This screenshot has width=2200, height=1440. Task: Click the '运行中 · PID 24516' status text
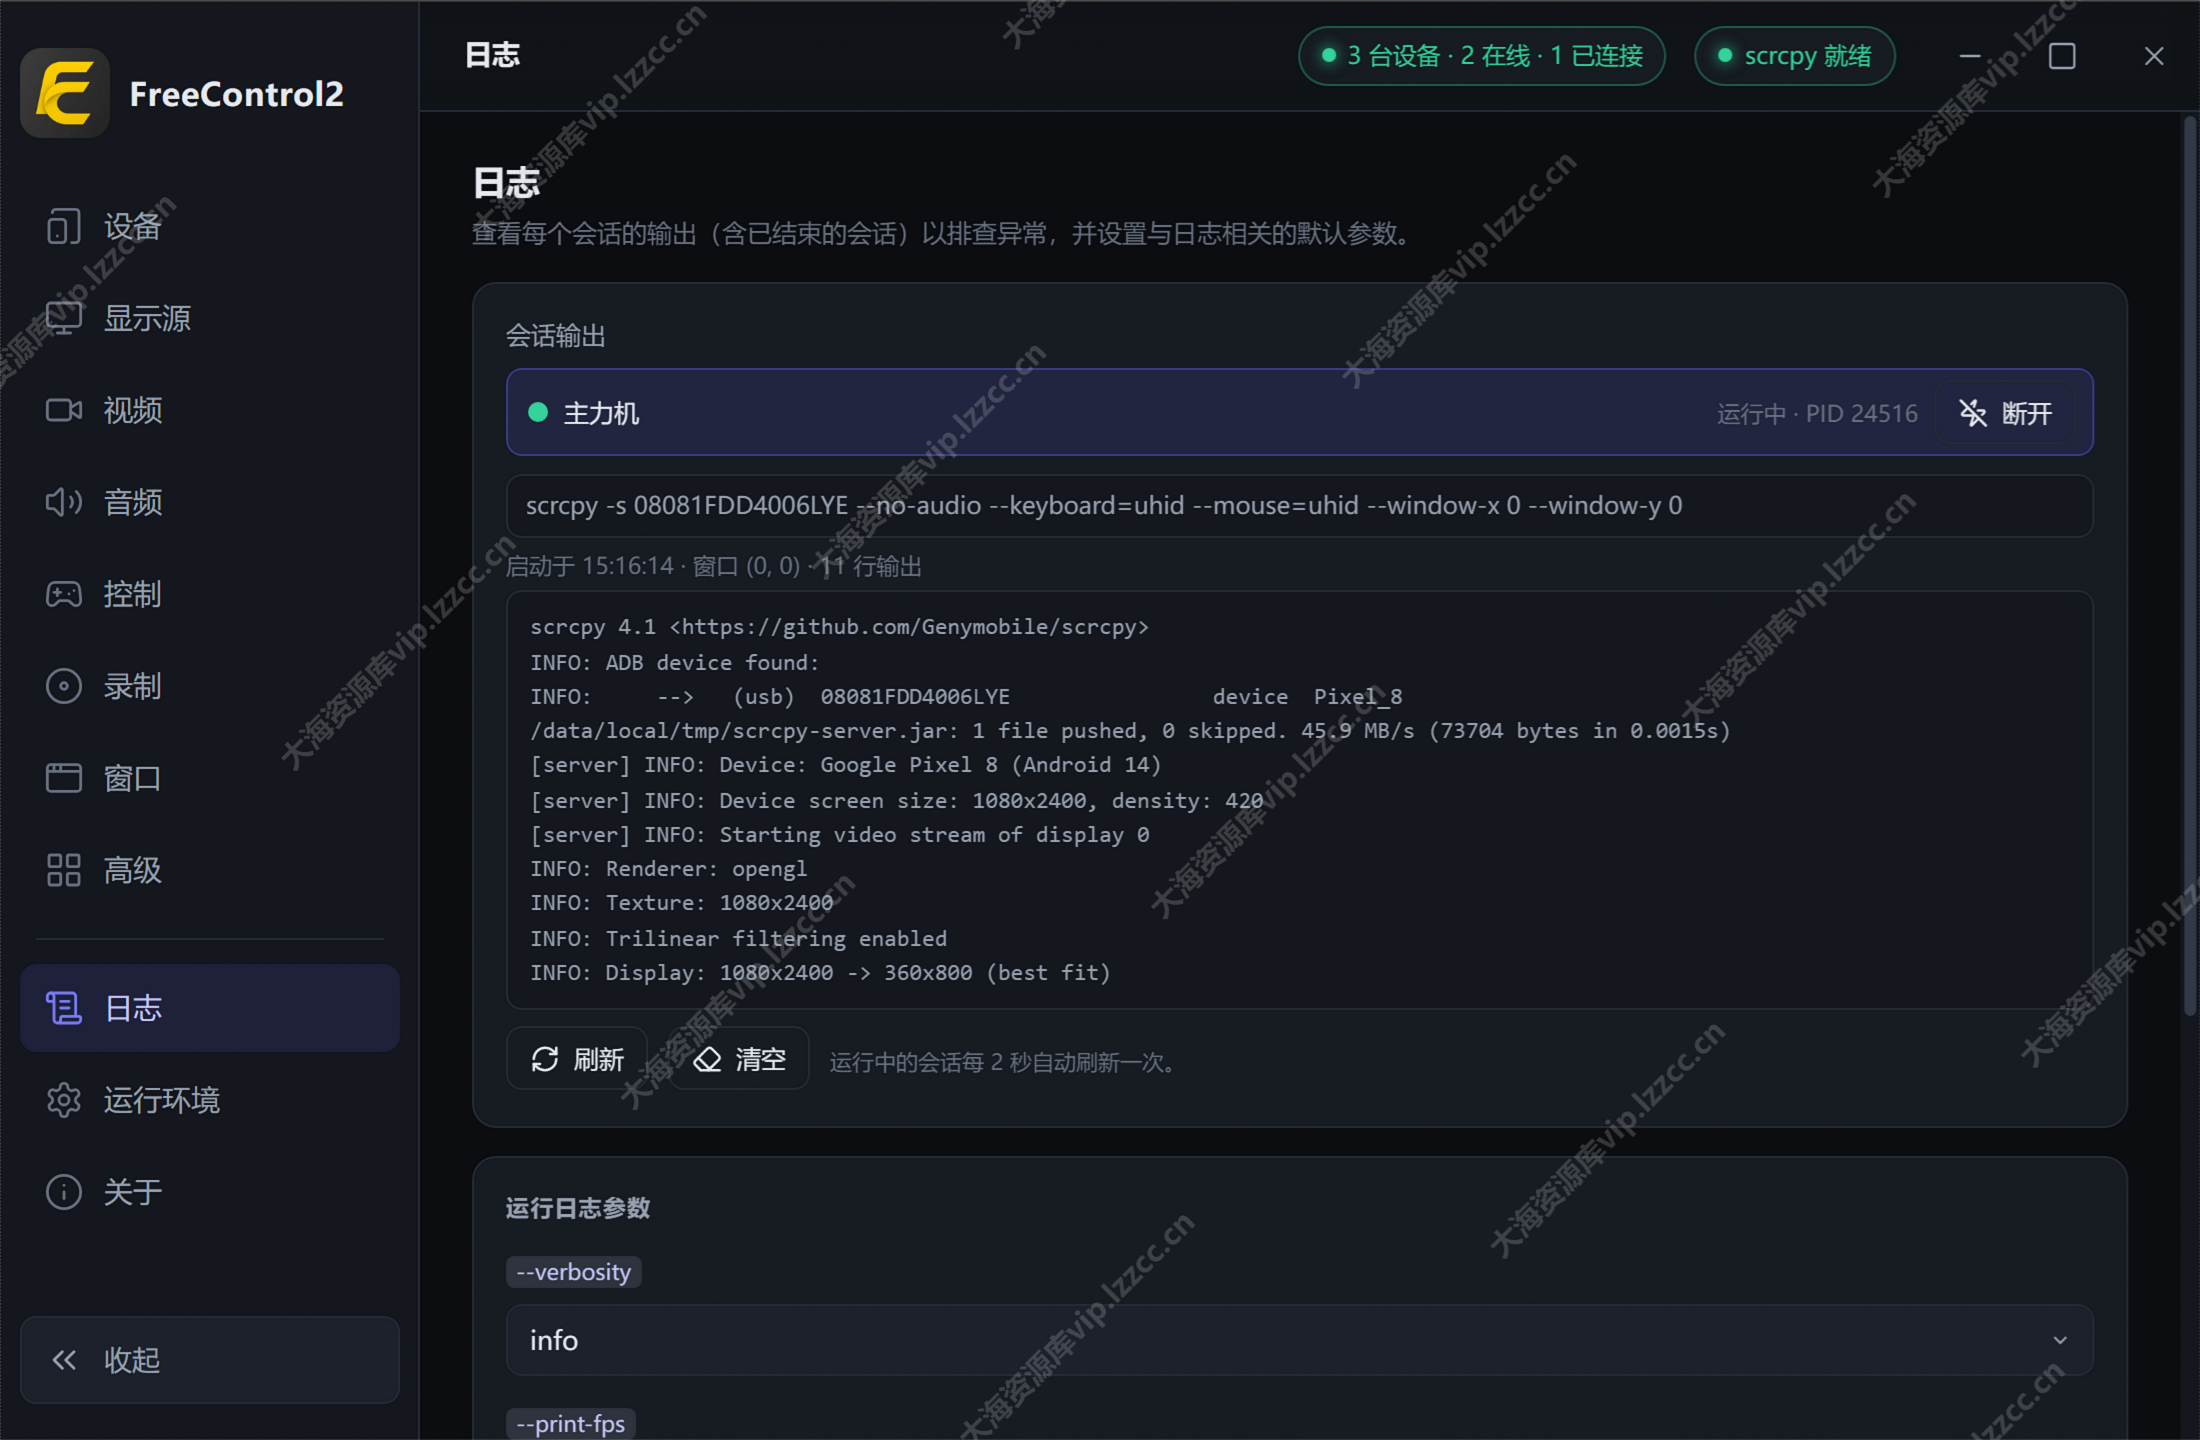[1817, 413]
